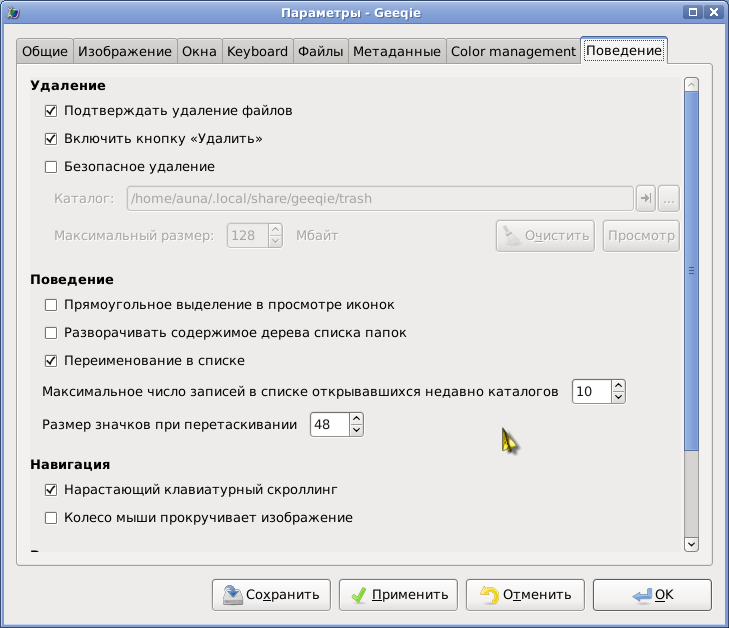Image resolution: width=729 pixels, height=628 pixels.
Task: Click the Очистить button with broom icon
Action: coord(545,236)
